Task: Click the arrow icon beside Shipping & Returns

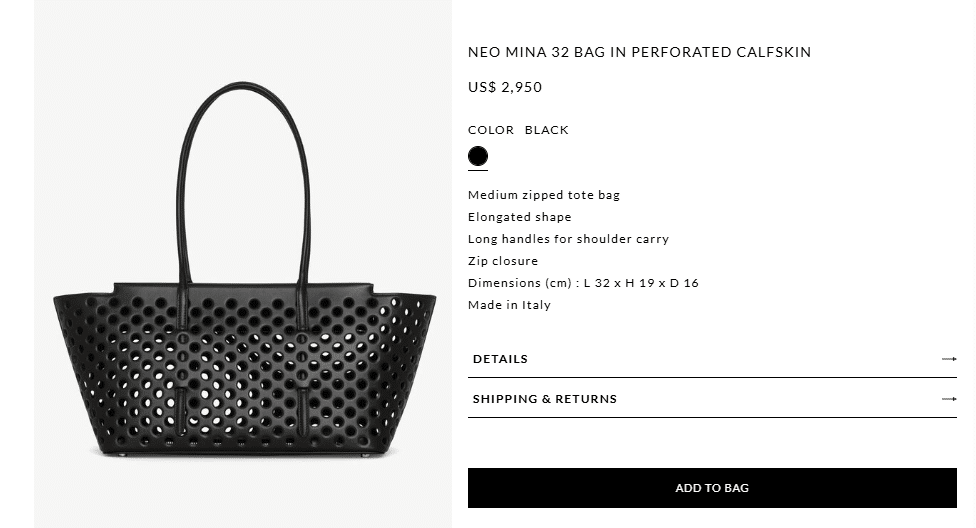Action: tap(949, 399)
